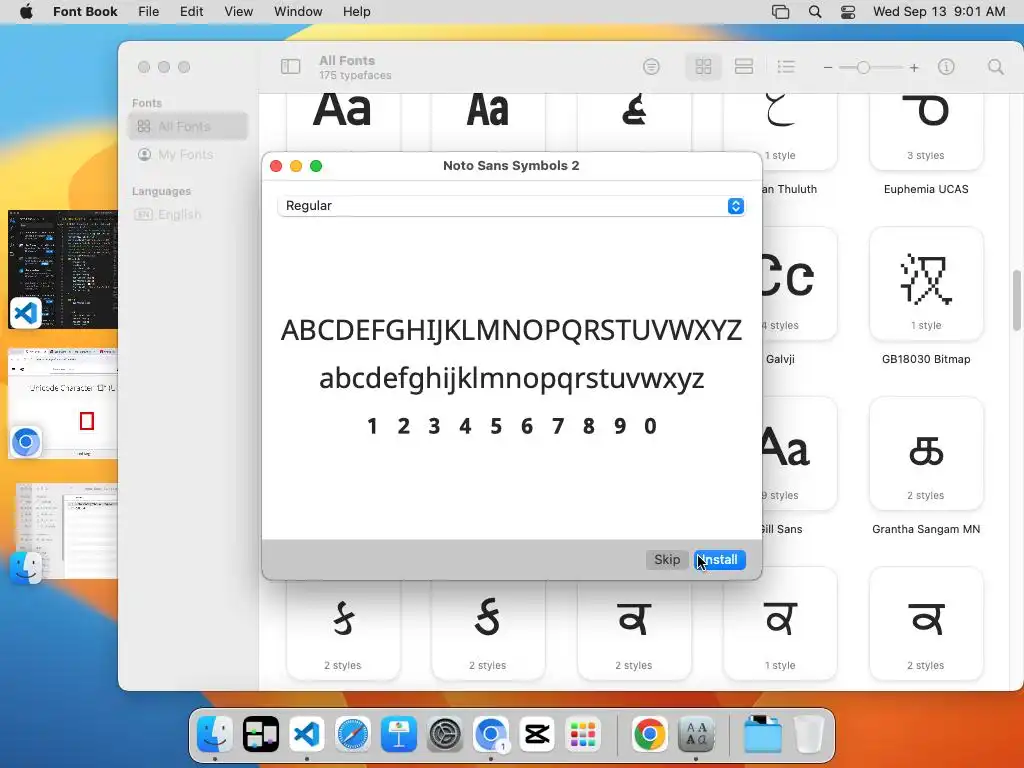The width and height of the screenshot is (1024, 768).
Task: Open Spotlight search in menu bar
Action: (x=814, y=12)
